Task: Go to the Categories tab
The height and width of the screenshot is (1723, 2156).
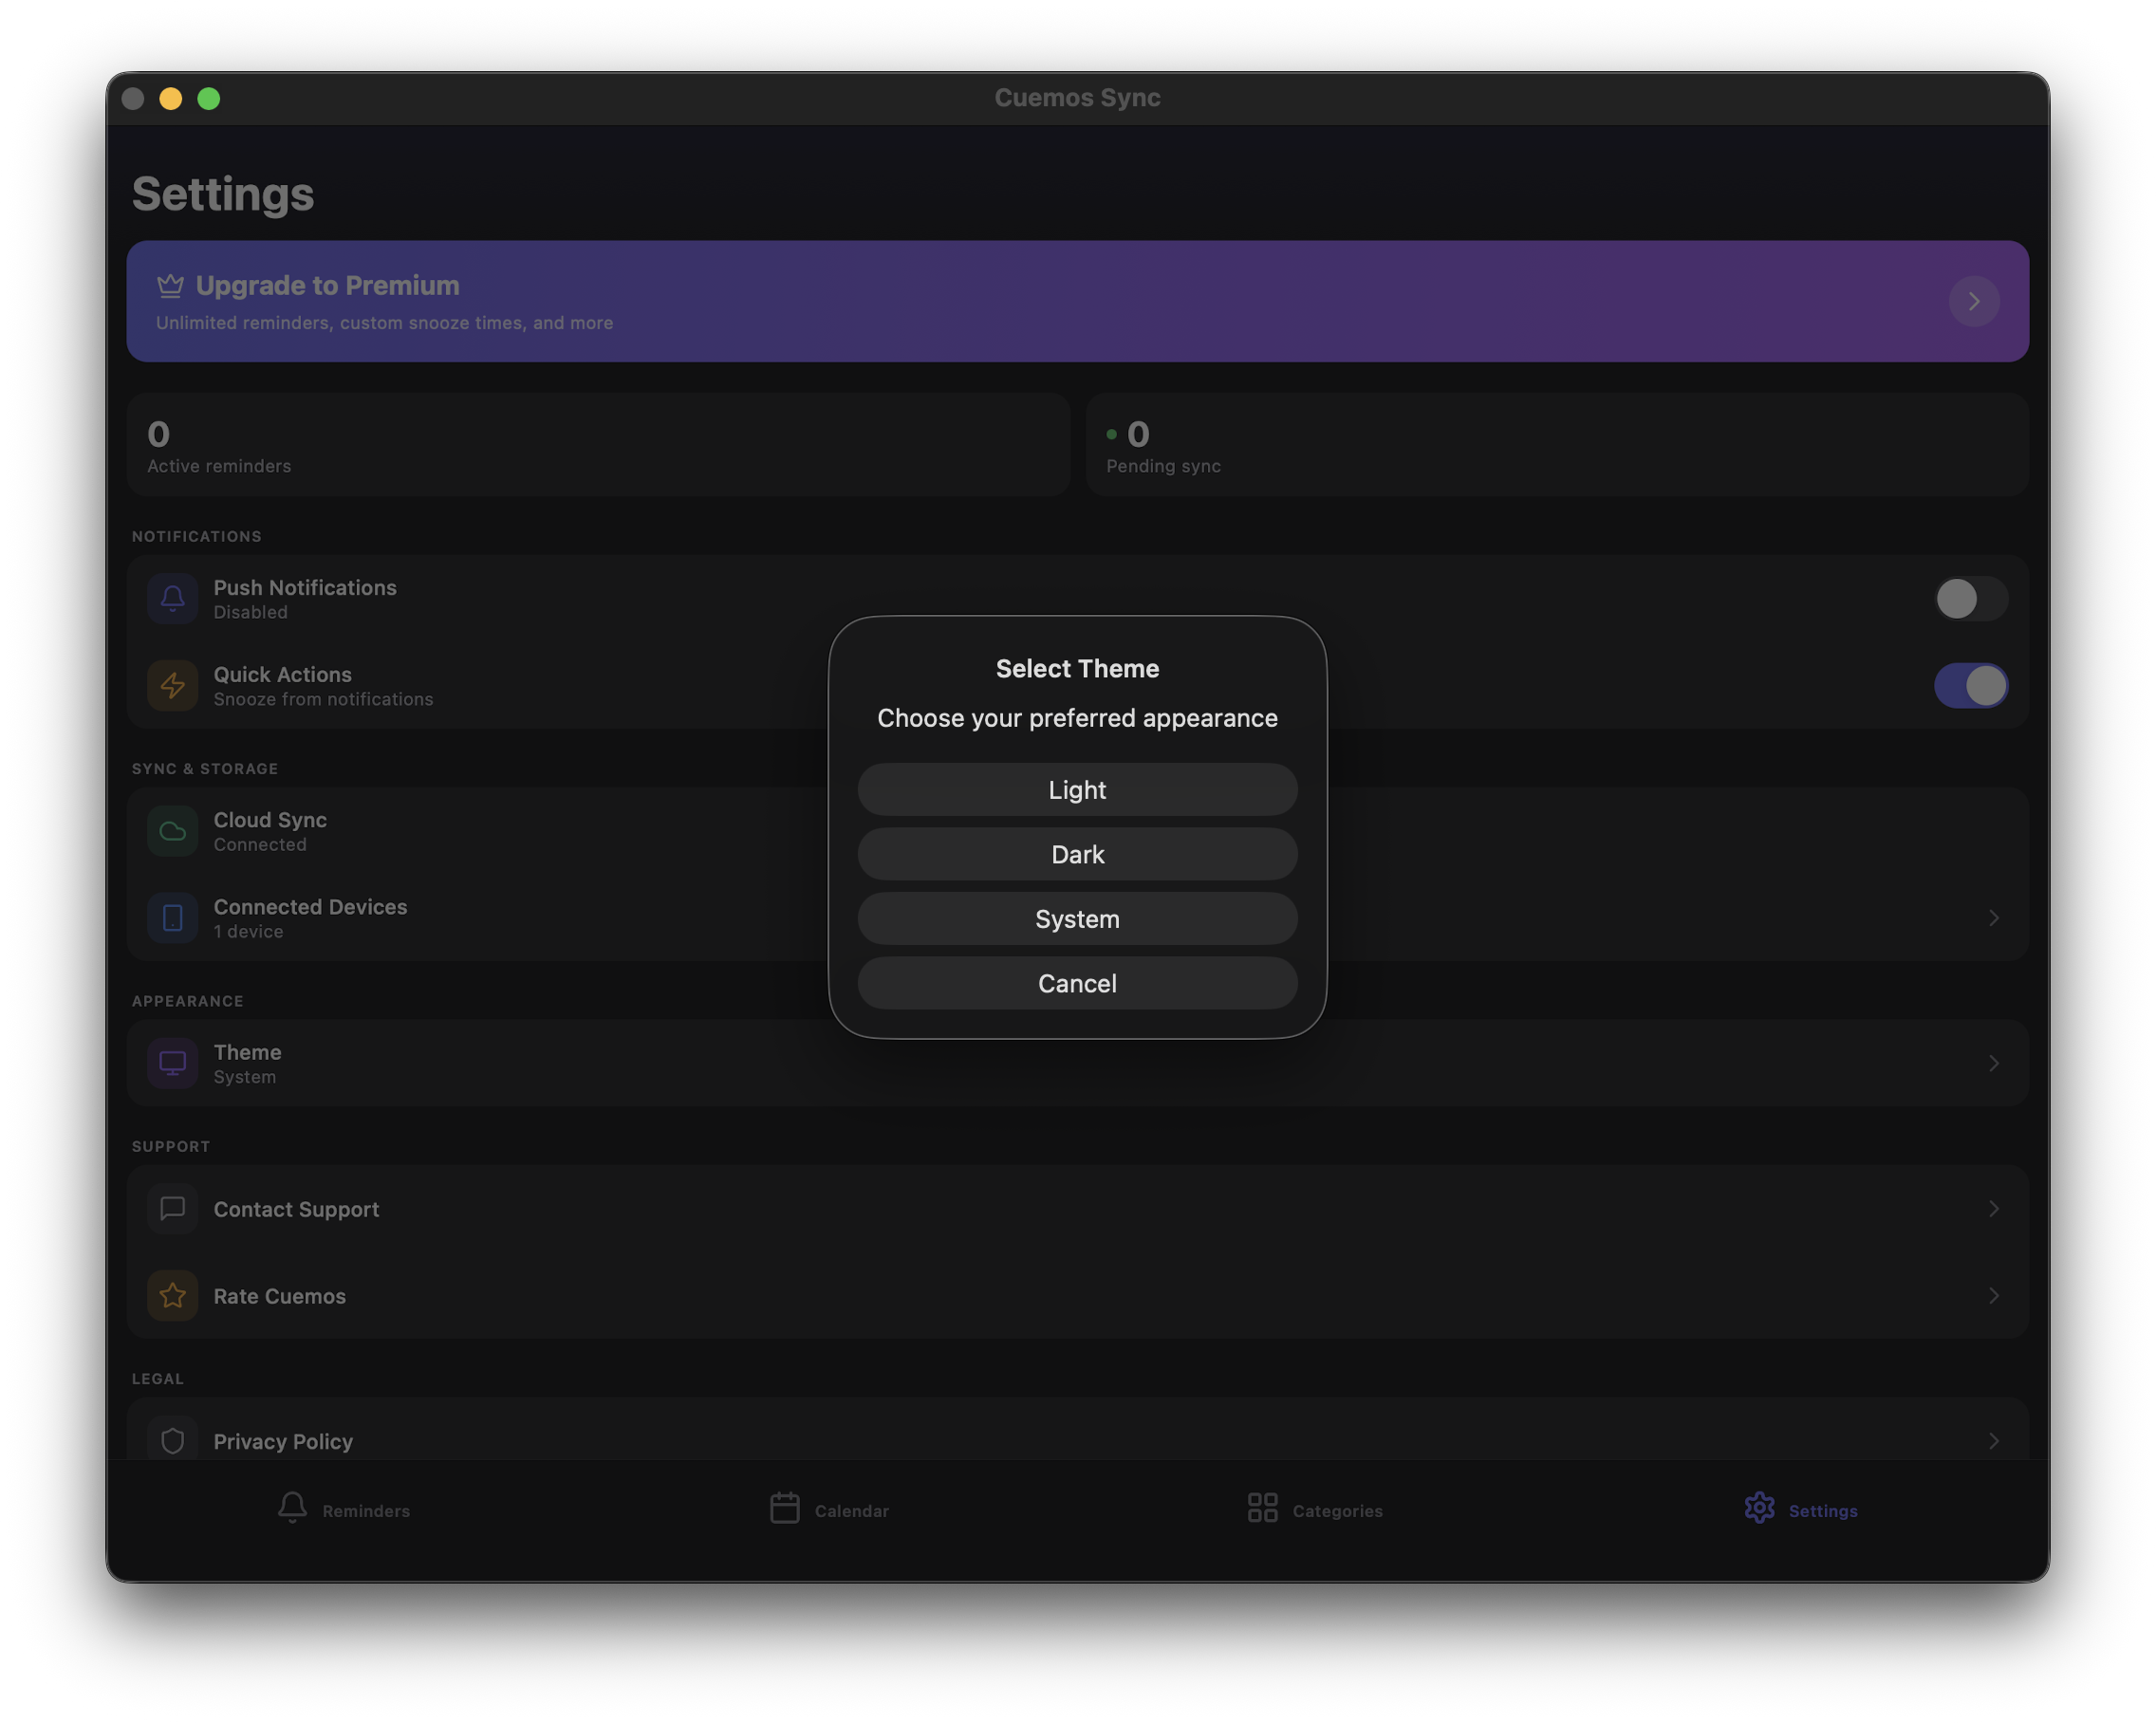Action: (1314, 1508)
